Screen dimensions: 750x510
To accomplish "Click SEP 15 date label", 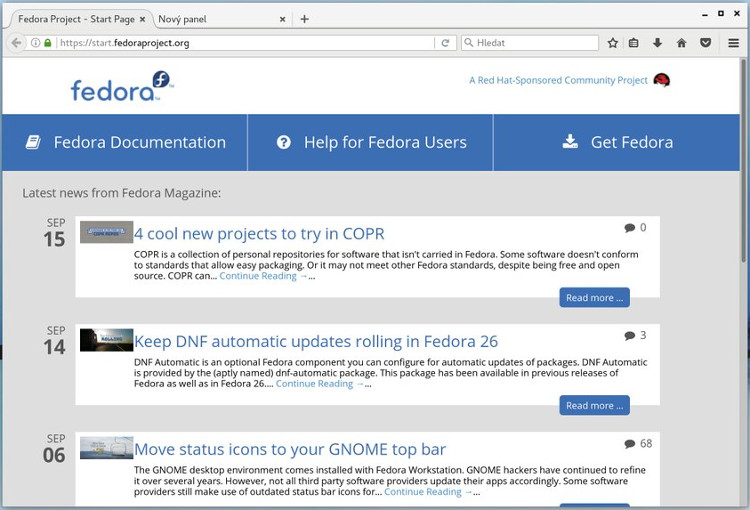I will (55, 233).
